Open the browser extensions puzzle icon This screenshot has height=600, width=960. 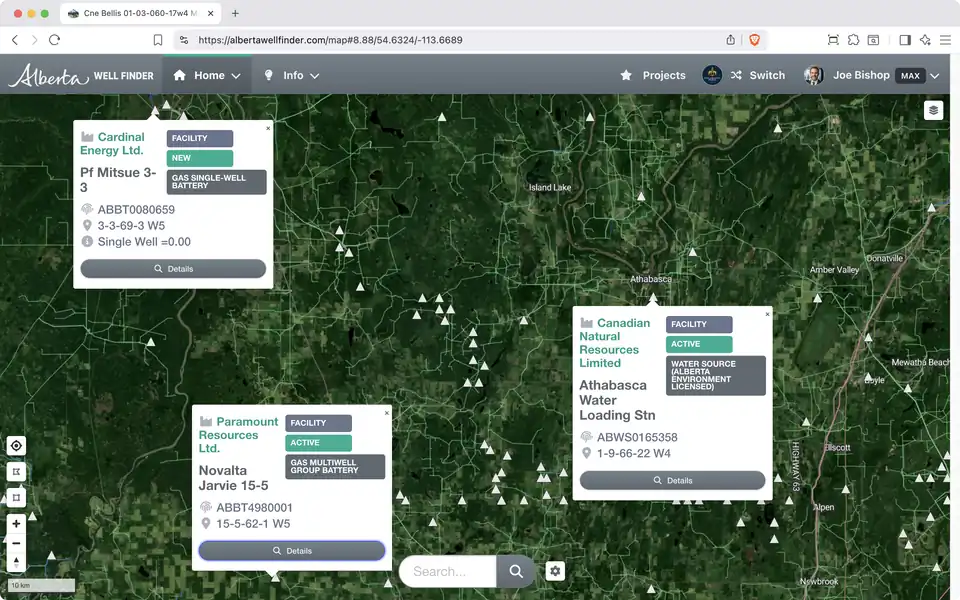[853, 40]
